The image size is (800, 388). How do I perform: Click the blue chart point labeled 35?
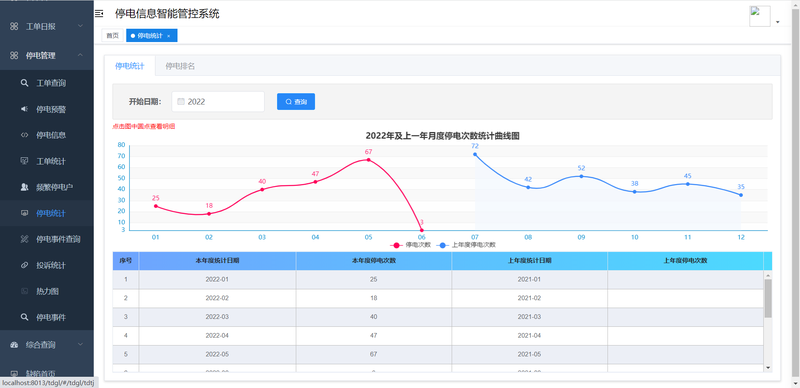pyautogui.click(x=741, y=195)
